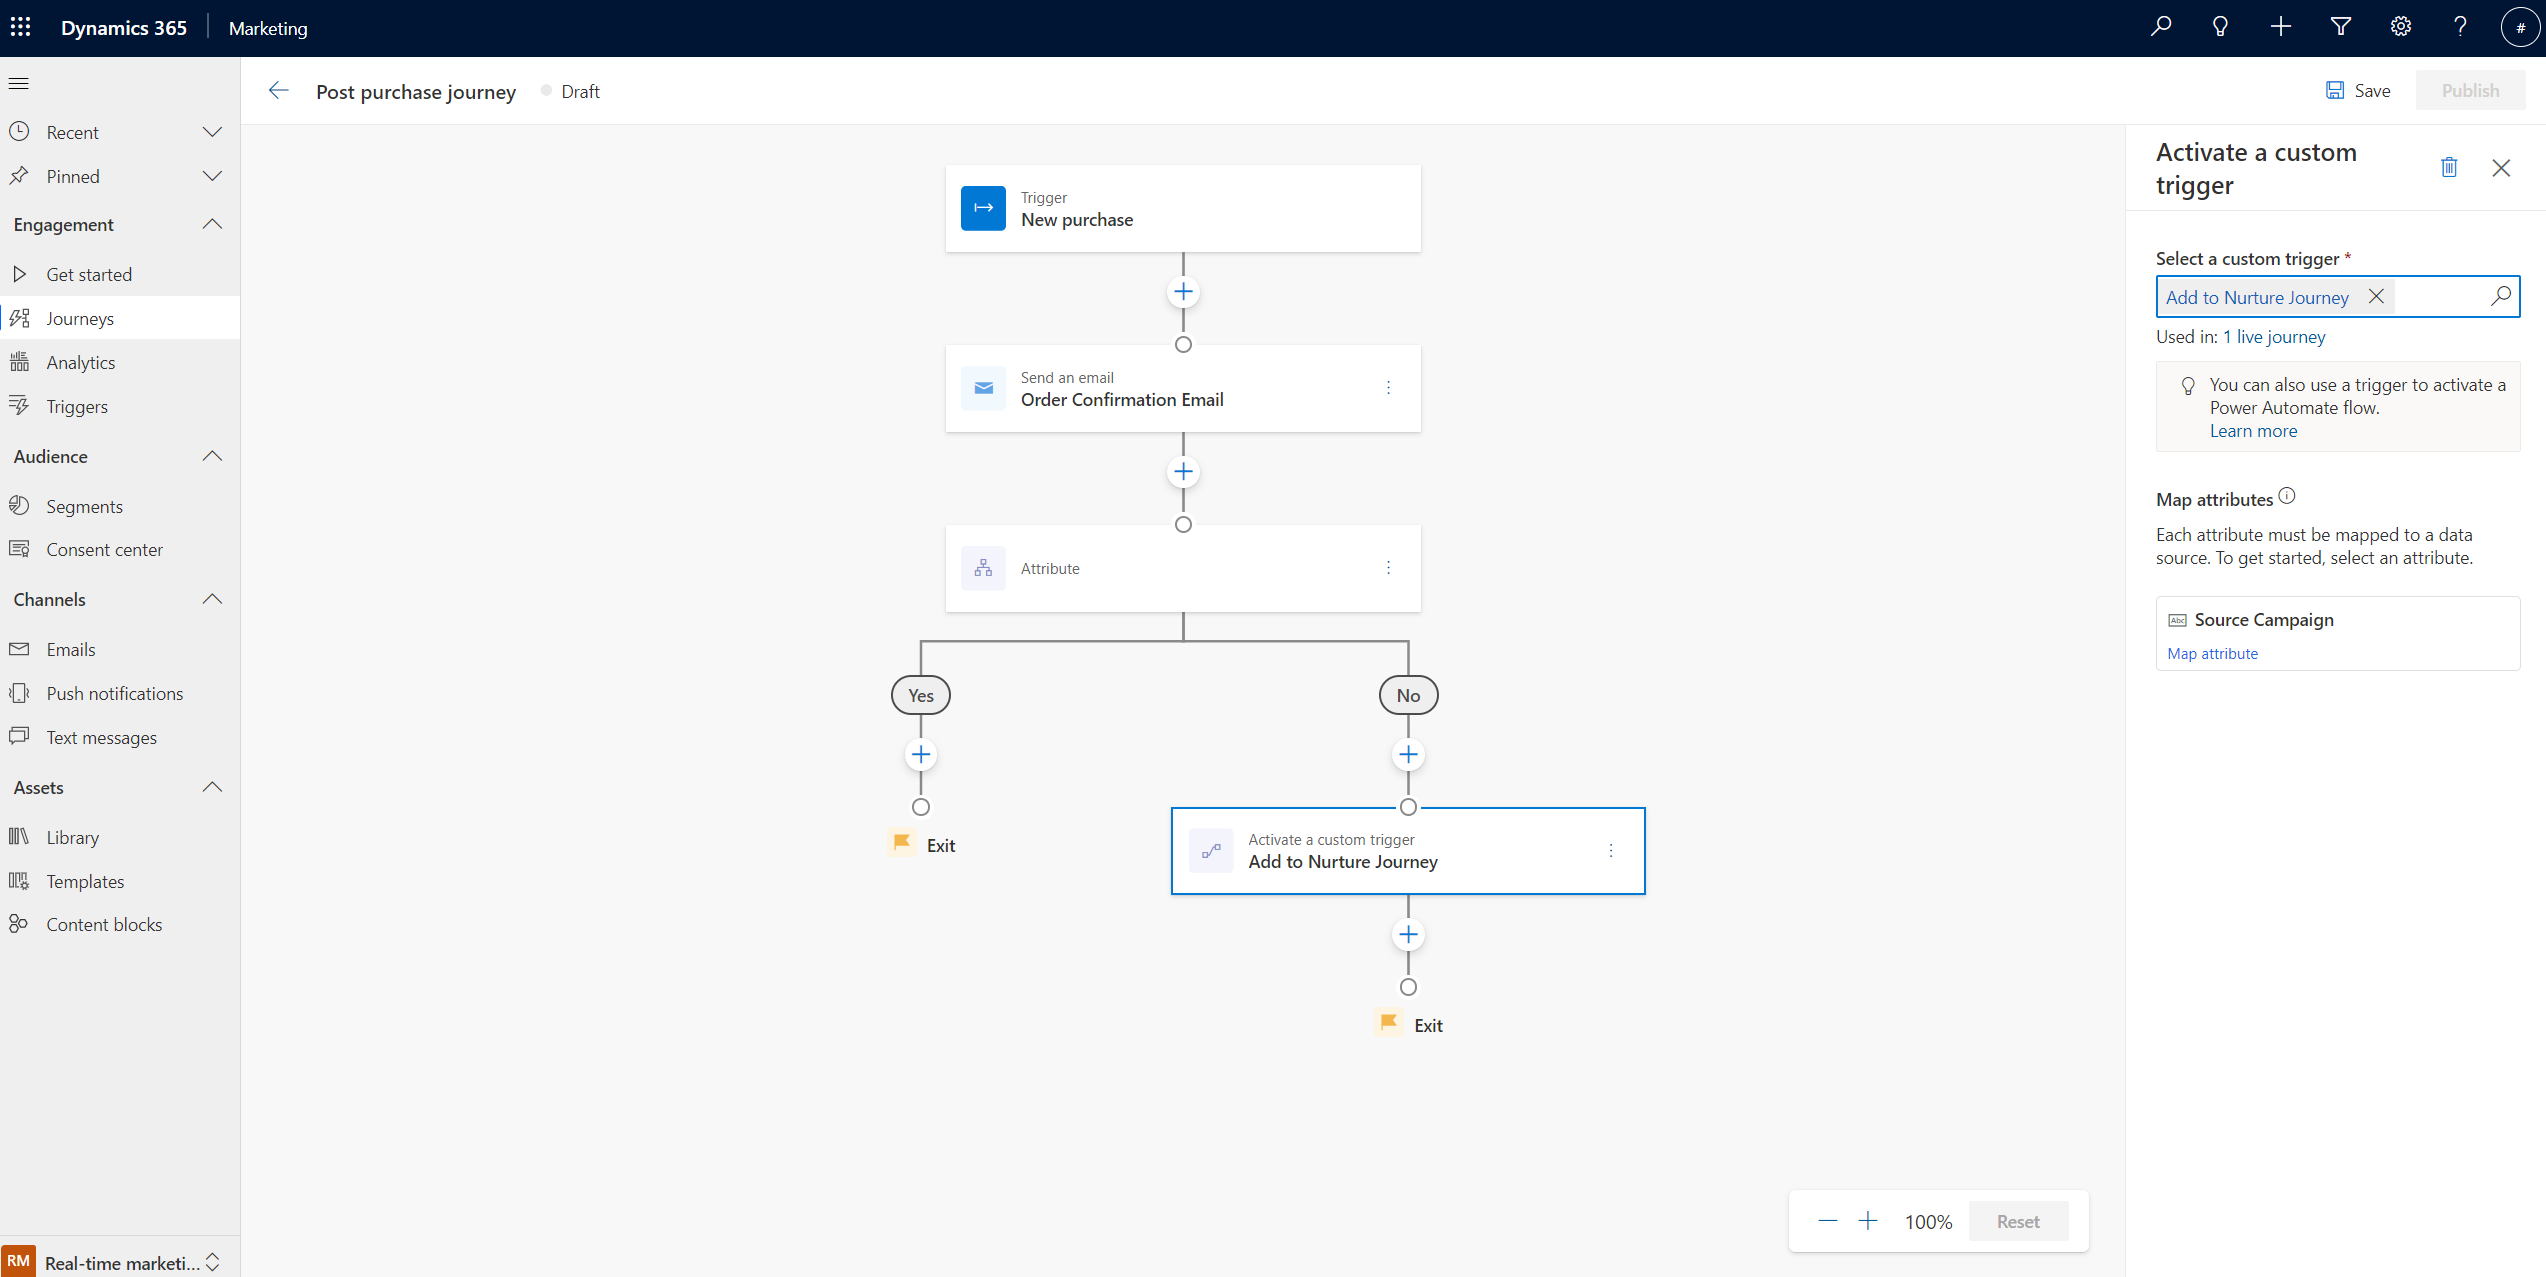The image size is (2546, 1277).
Task: Click the Source Campaign envelope icon
Action: tap(2178, 619)
